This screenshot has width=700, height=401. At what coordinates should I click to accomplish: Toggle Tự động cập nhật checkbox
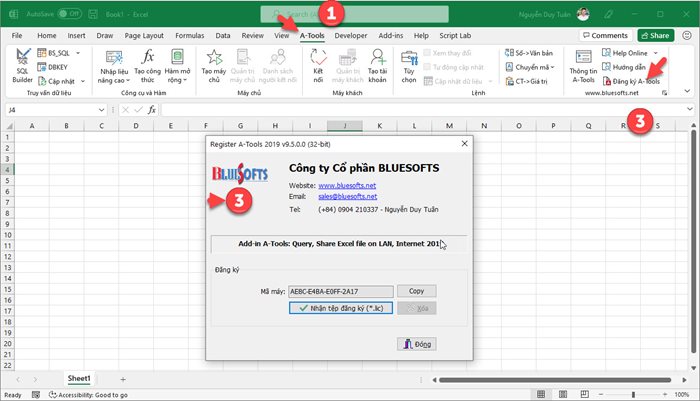click(x=427, y=67)
